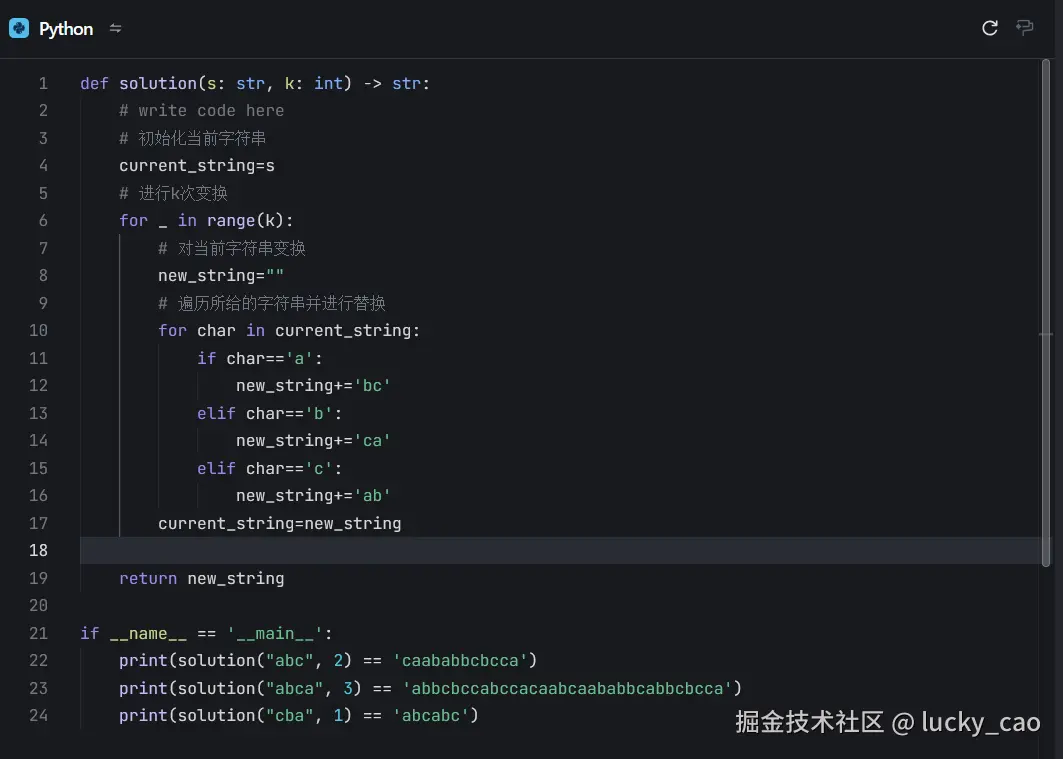Click the '# write code here' comment

click(201, 110)
